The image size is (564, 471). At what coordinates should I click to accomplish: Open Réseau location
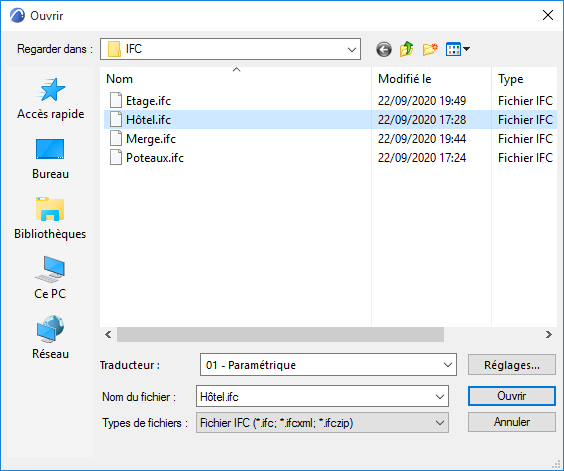50,338
